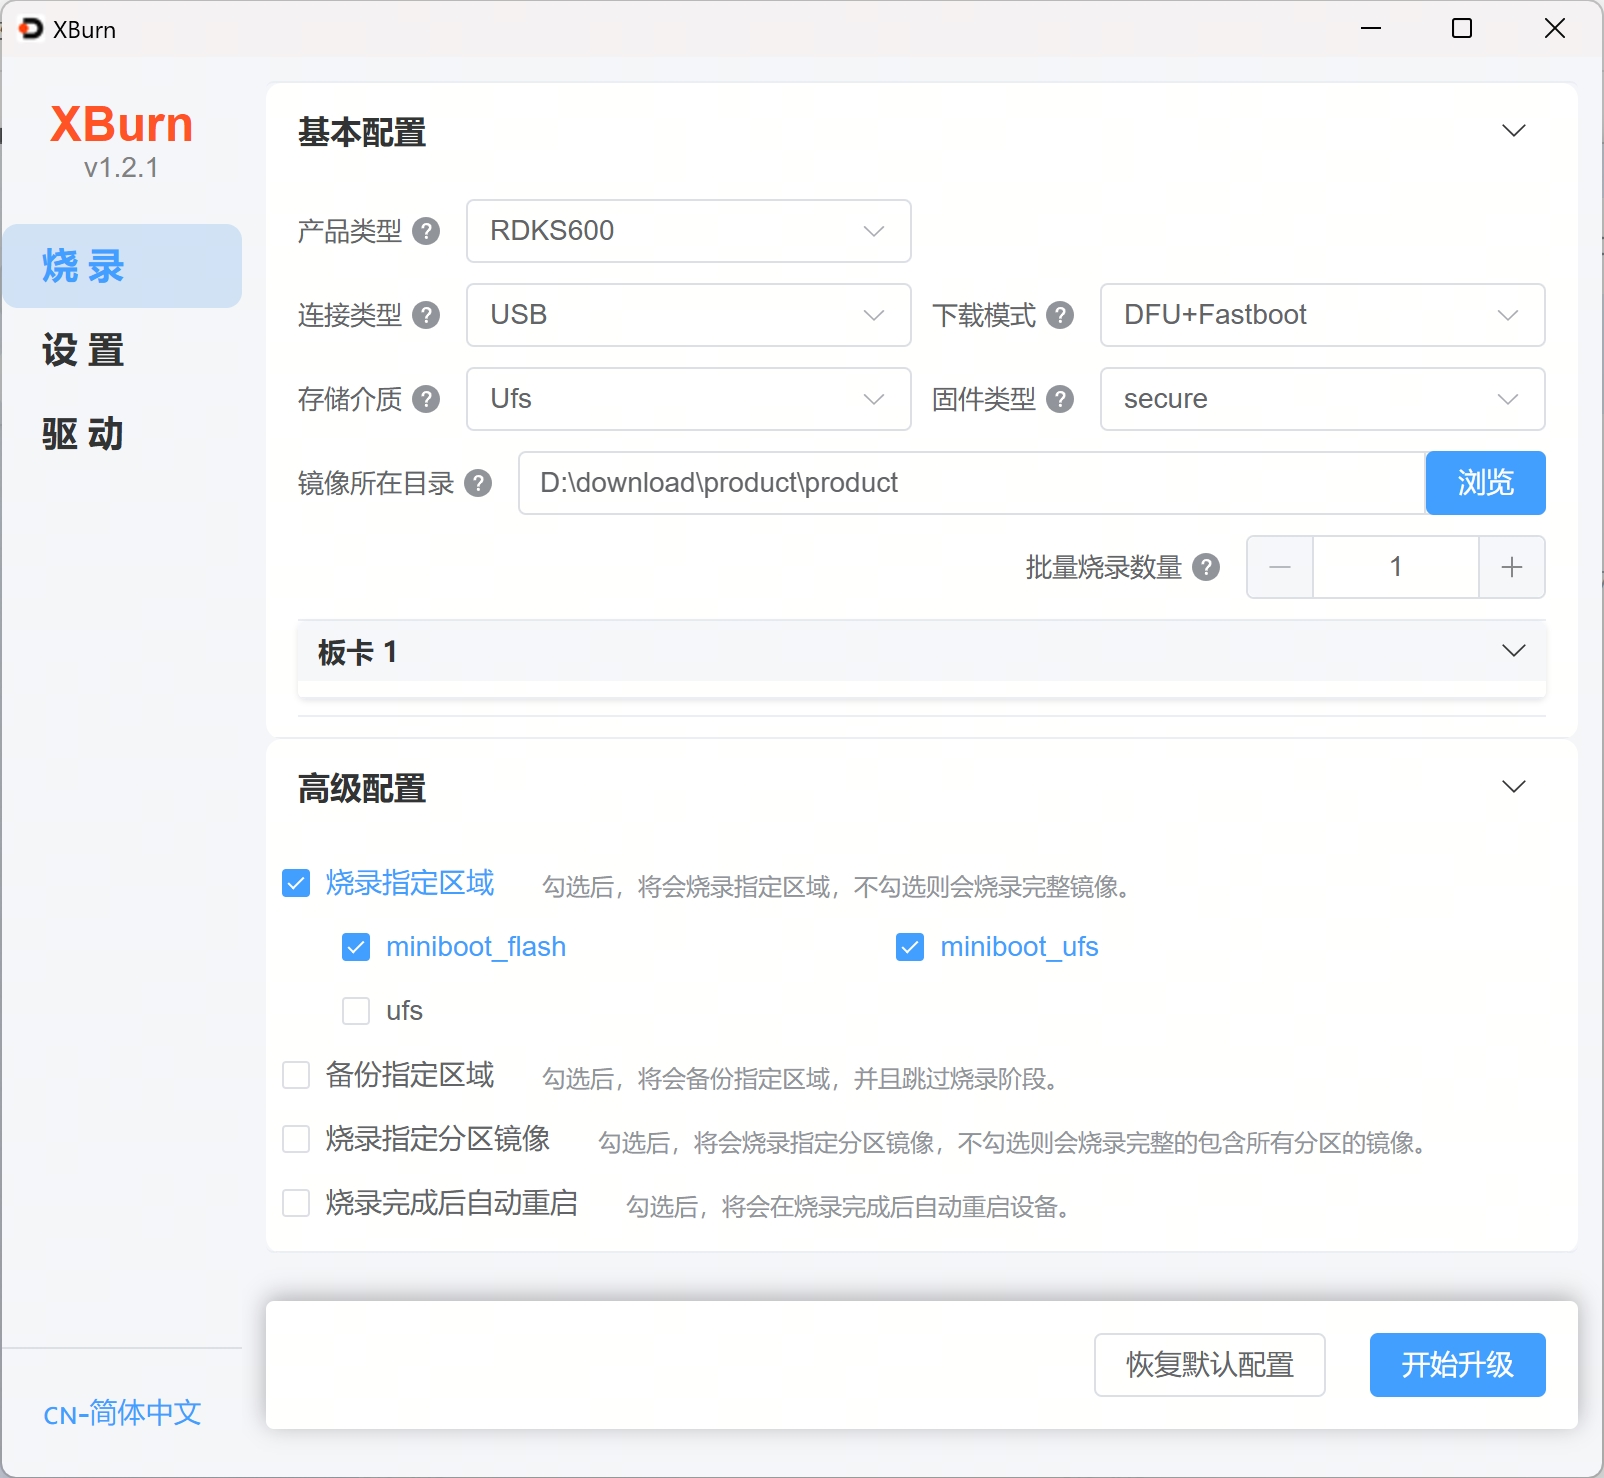Viewport: 1604px width, 1478px height.
Task: Click the 连接类型 field label
Action: 350,315
